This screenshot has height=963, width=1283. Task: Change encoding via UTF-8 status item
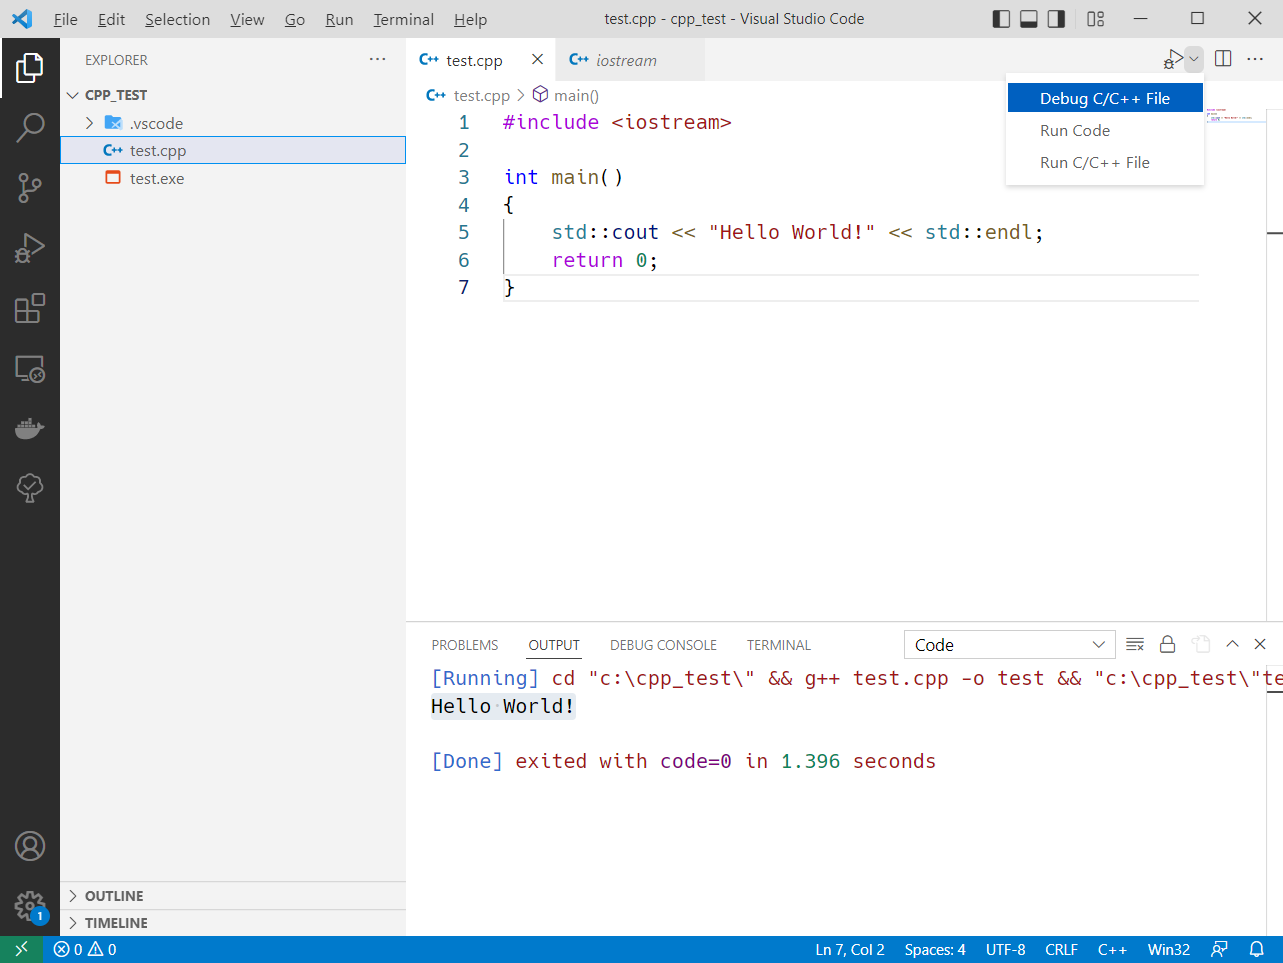[x=1006, y=950]
